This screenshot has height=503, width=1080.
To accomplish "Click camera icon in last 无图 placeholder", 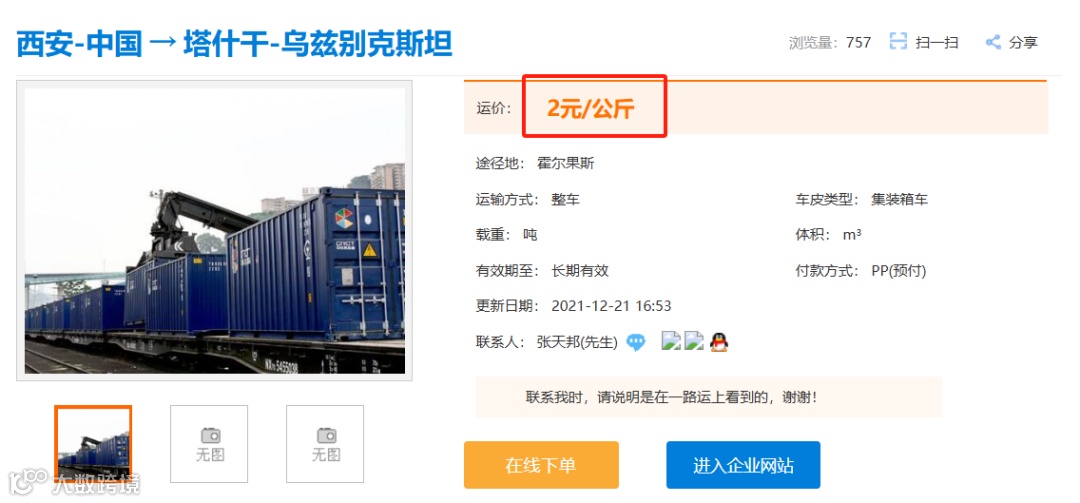I will pos(326,435).
